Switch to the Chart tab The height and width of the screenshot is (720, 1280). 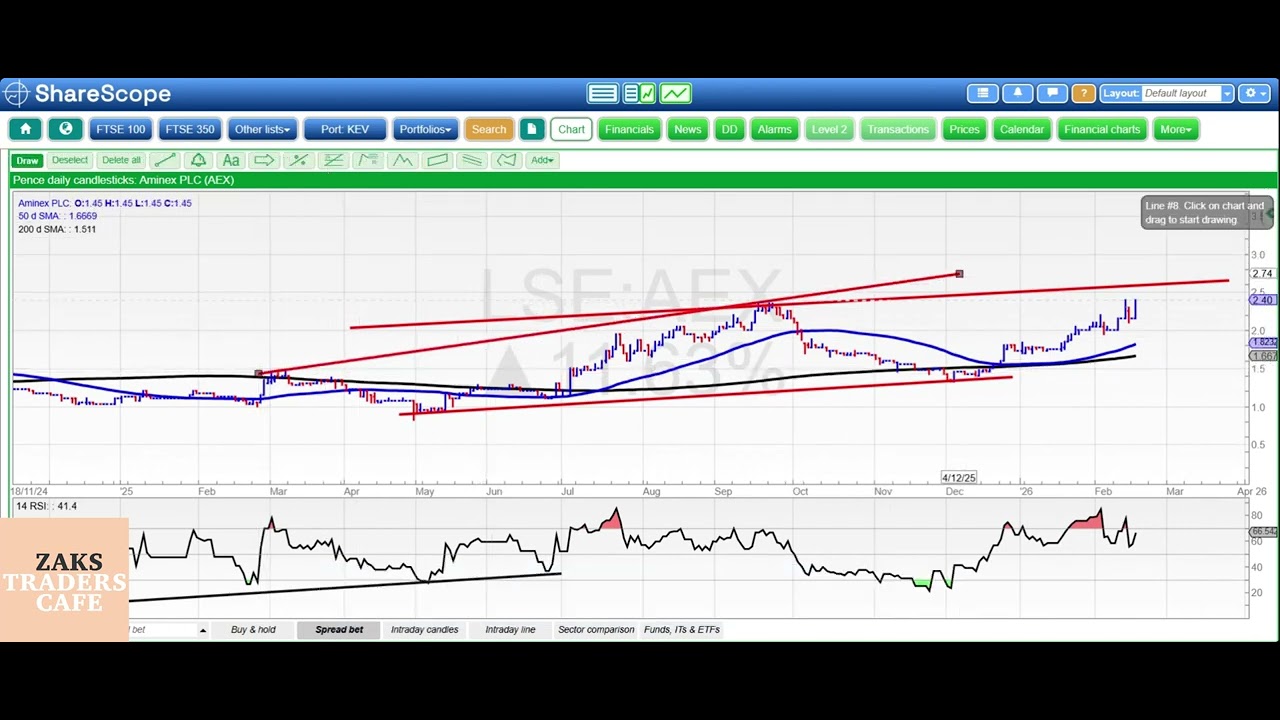tap(572, 129)
